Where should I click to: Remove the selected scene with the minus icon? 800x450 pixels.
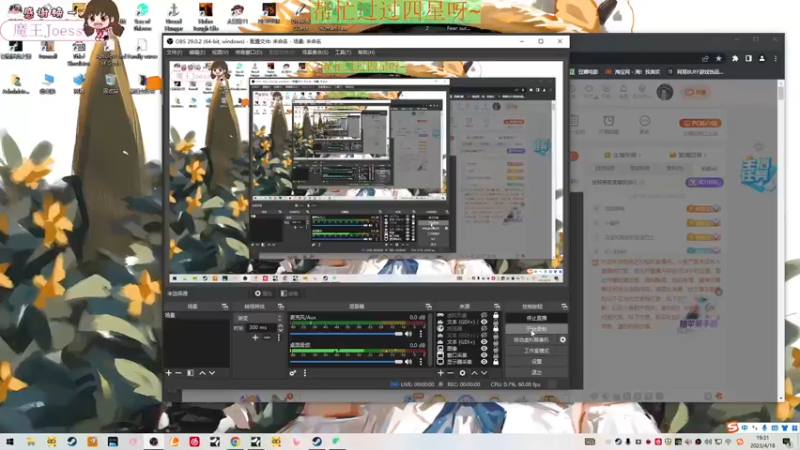coord(178,373)
